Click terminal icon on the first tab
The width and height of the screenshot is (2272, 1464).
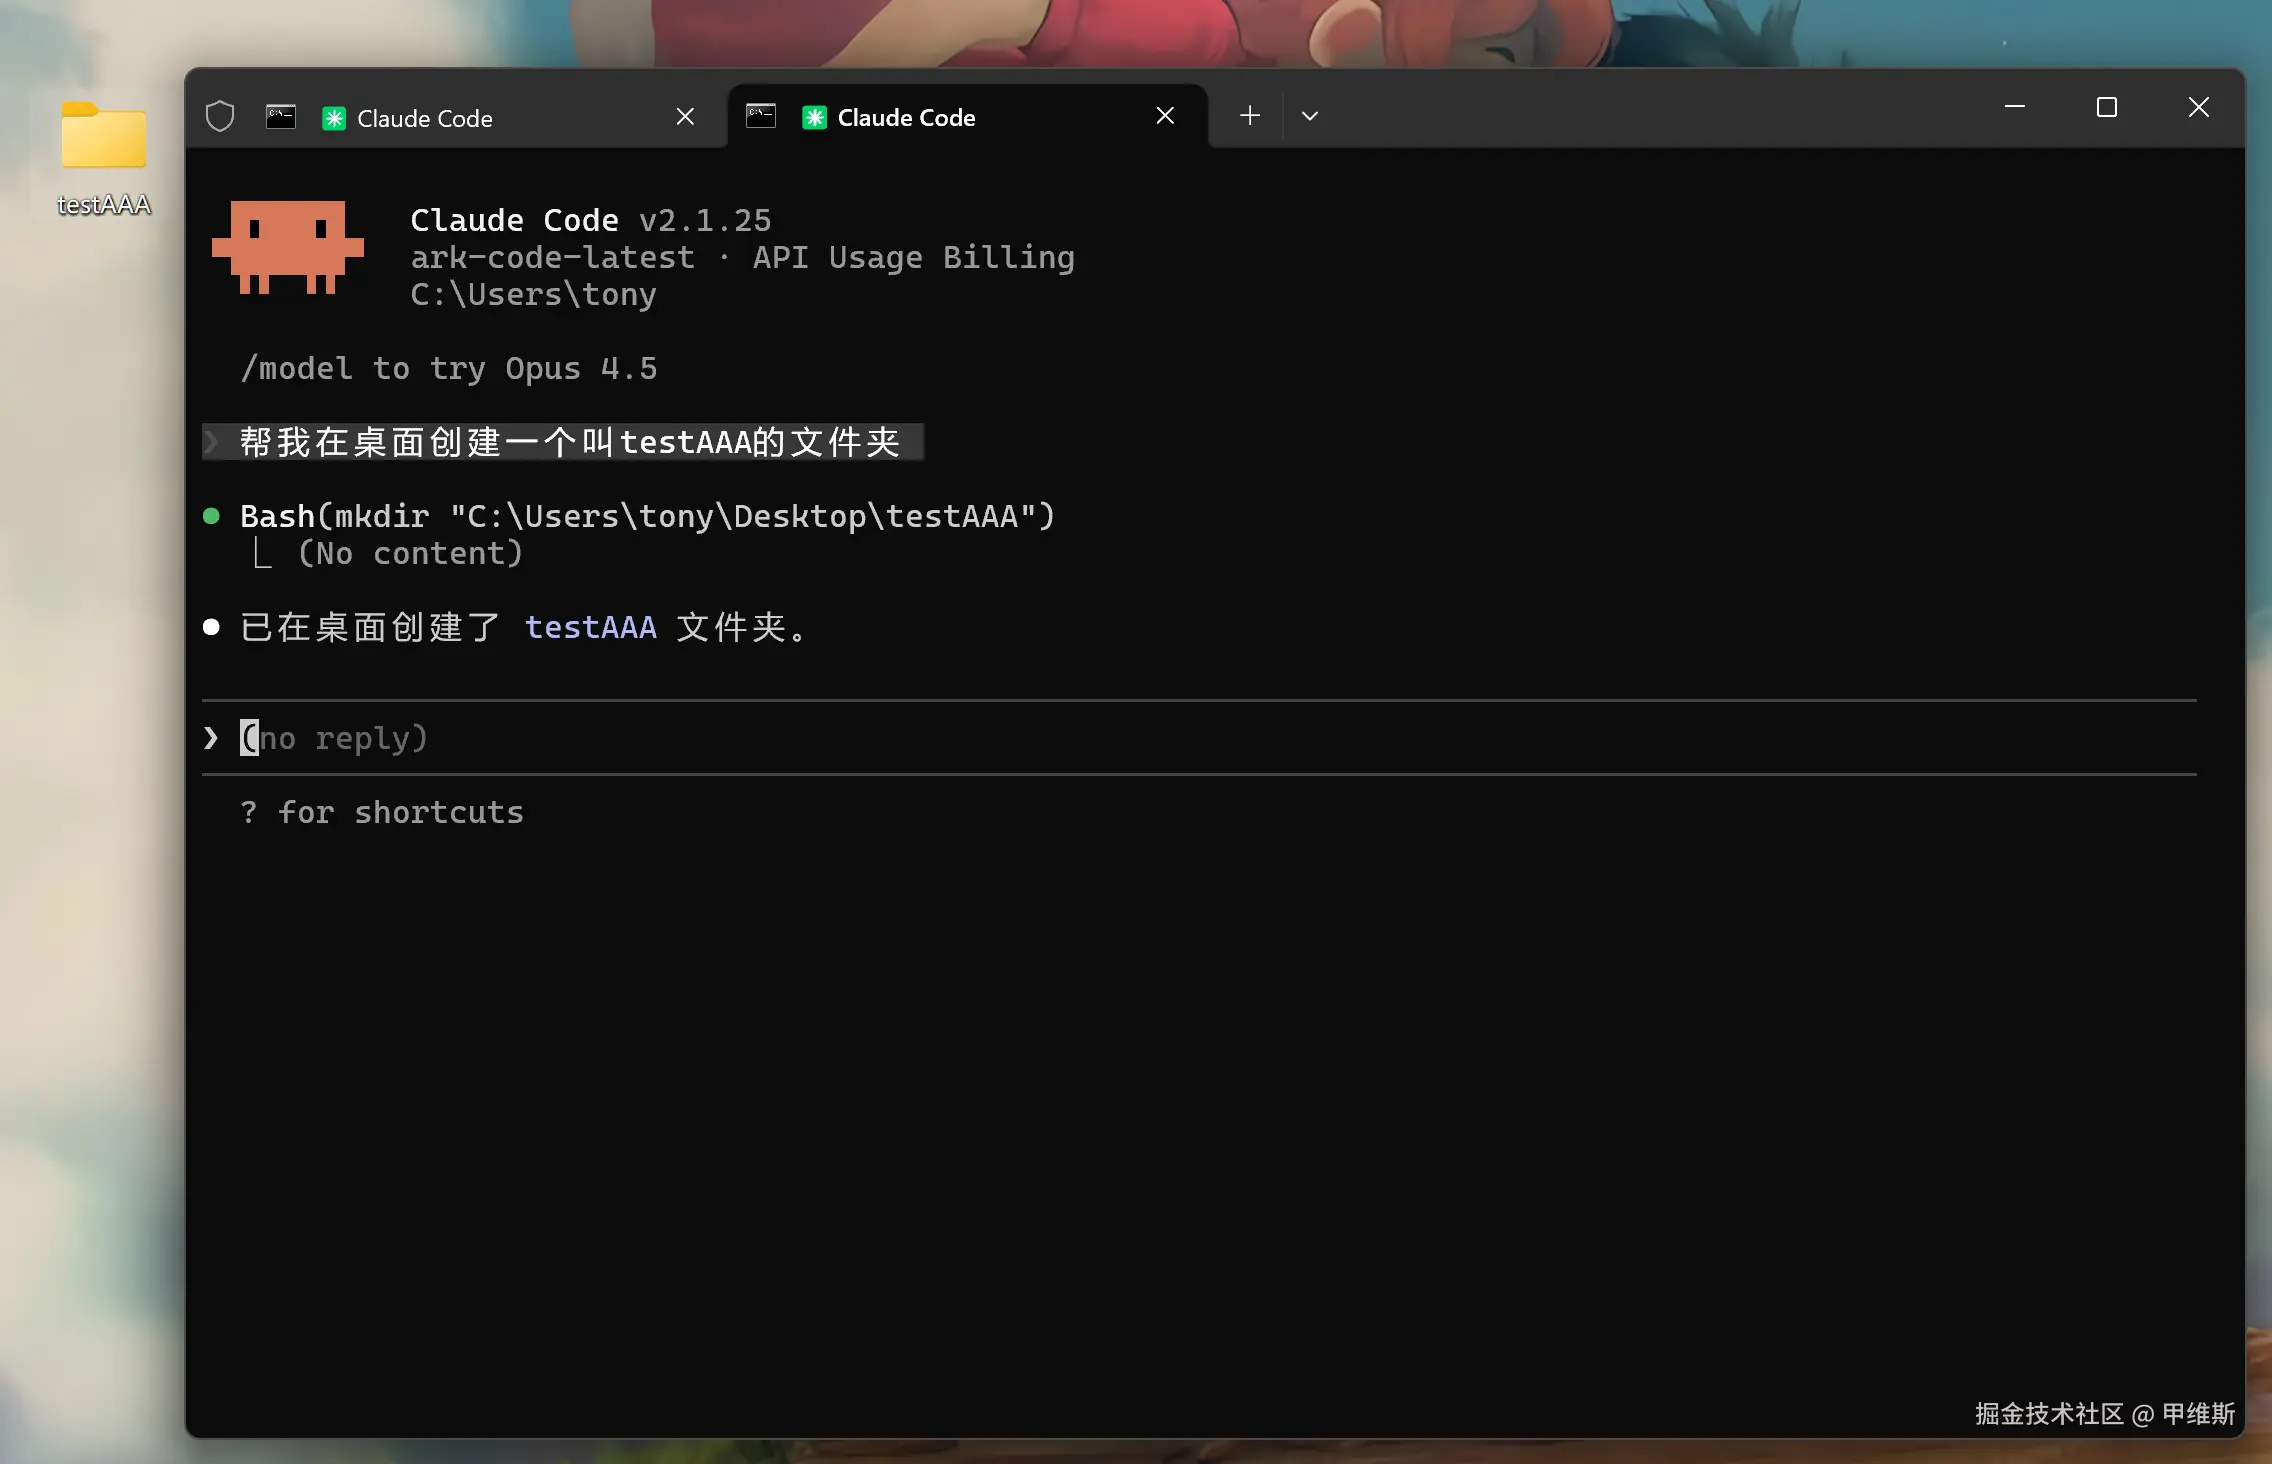(281, 117)
